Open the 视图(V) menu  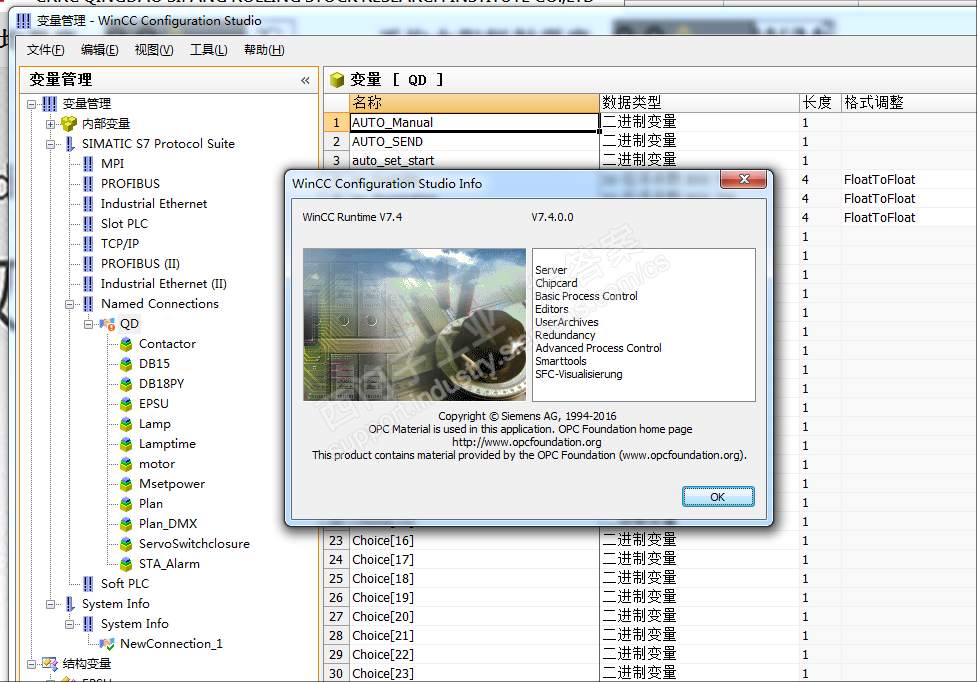coord(154,50)
